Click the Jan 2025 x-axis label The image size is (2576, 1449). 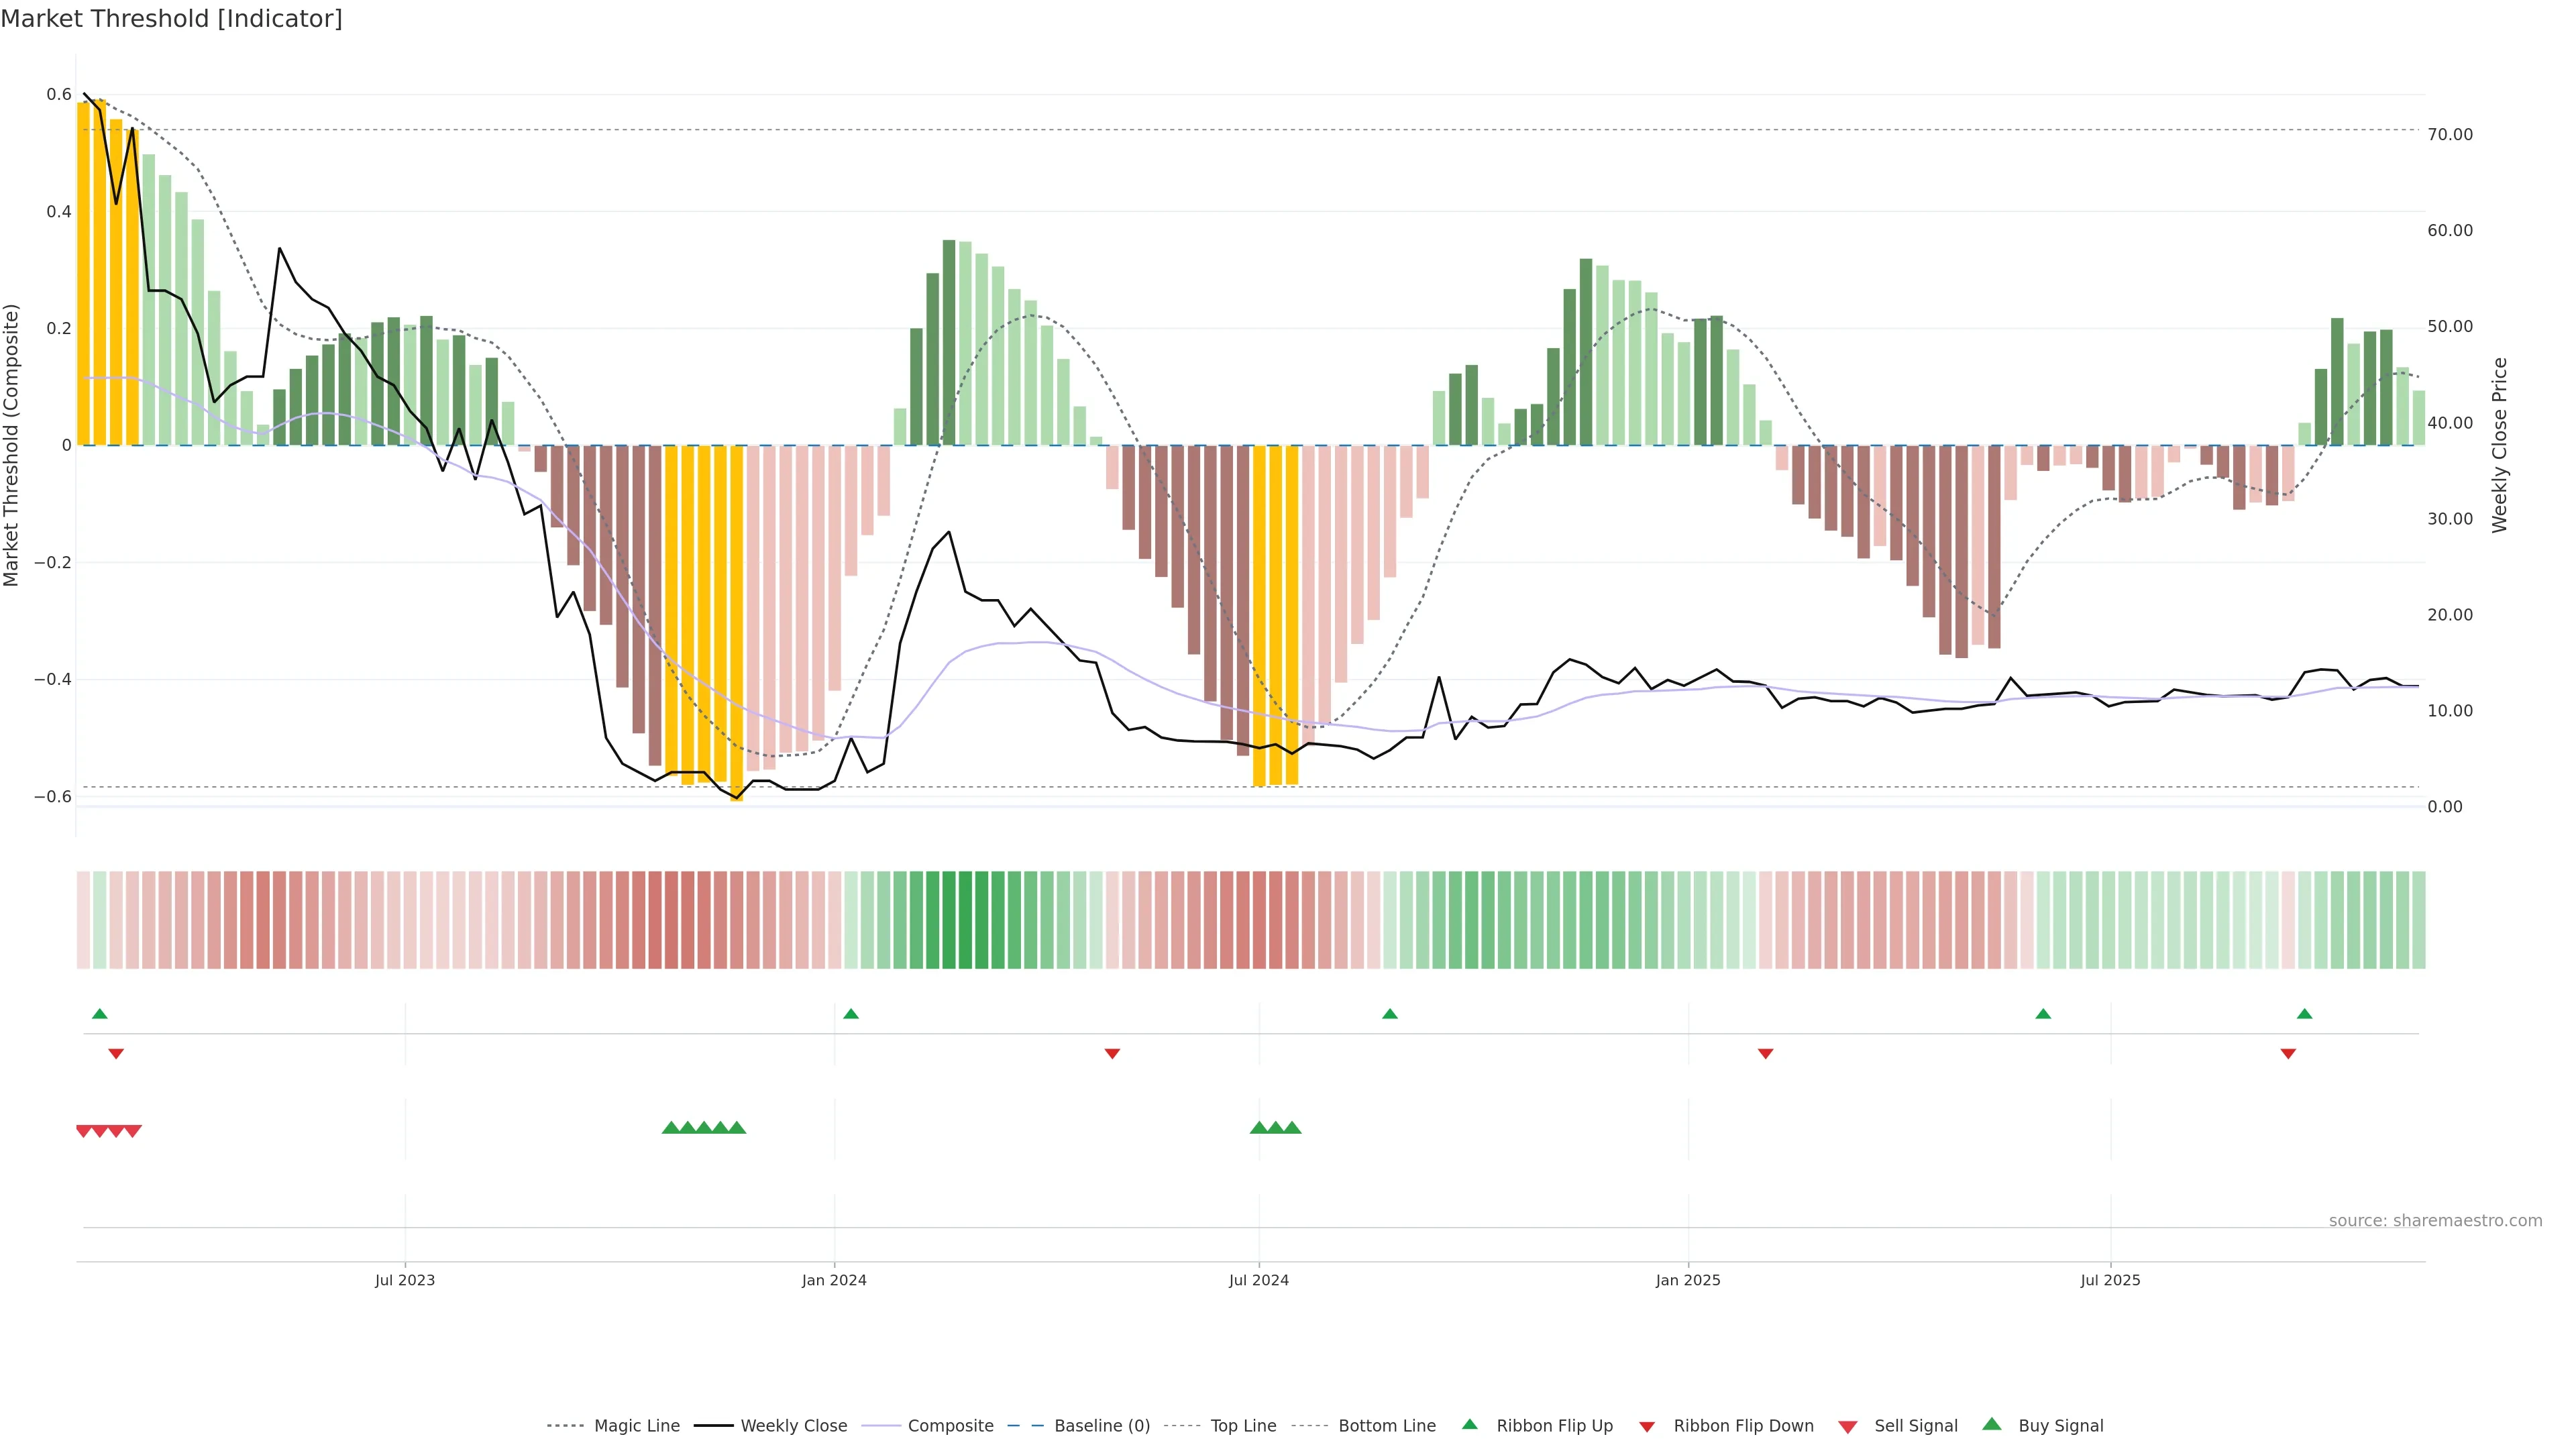click(1688, 1280)
